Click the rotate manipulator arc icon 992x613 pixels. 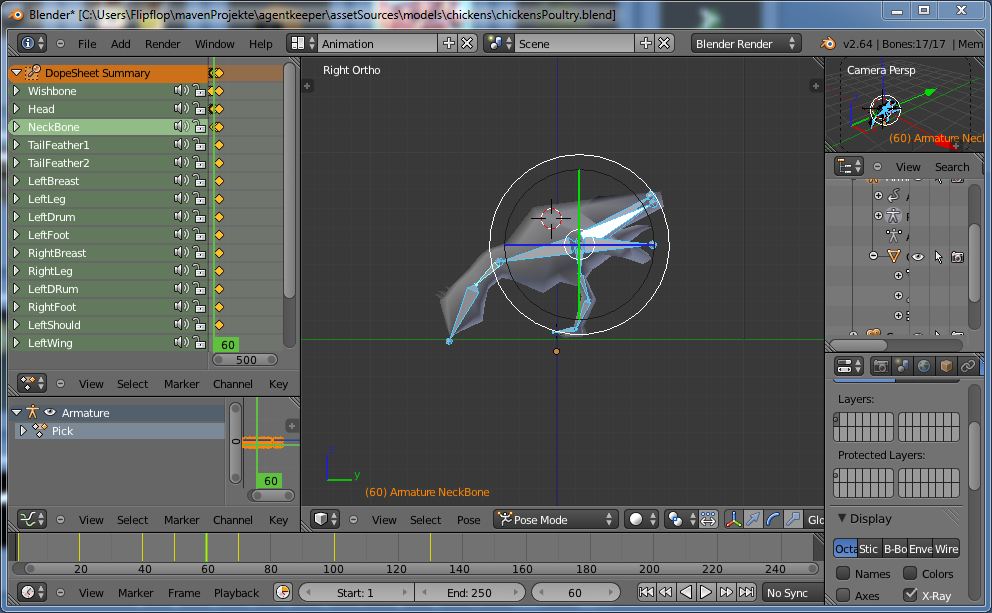tap(772, 520)
